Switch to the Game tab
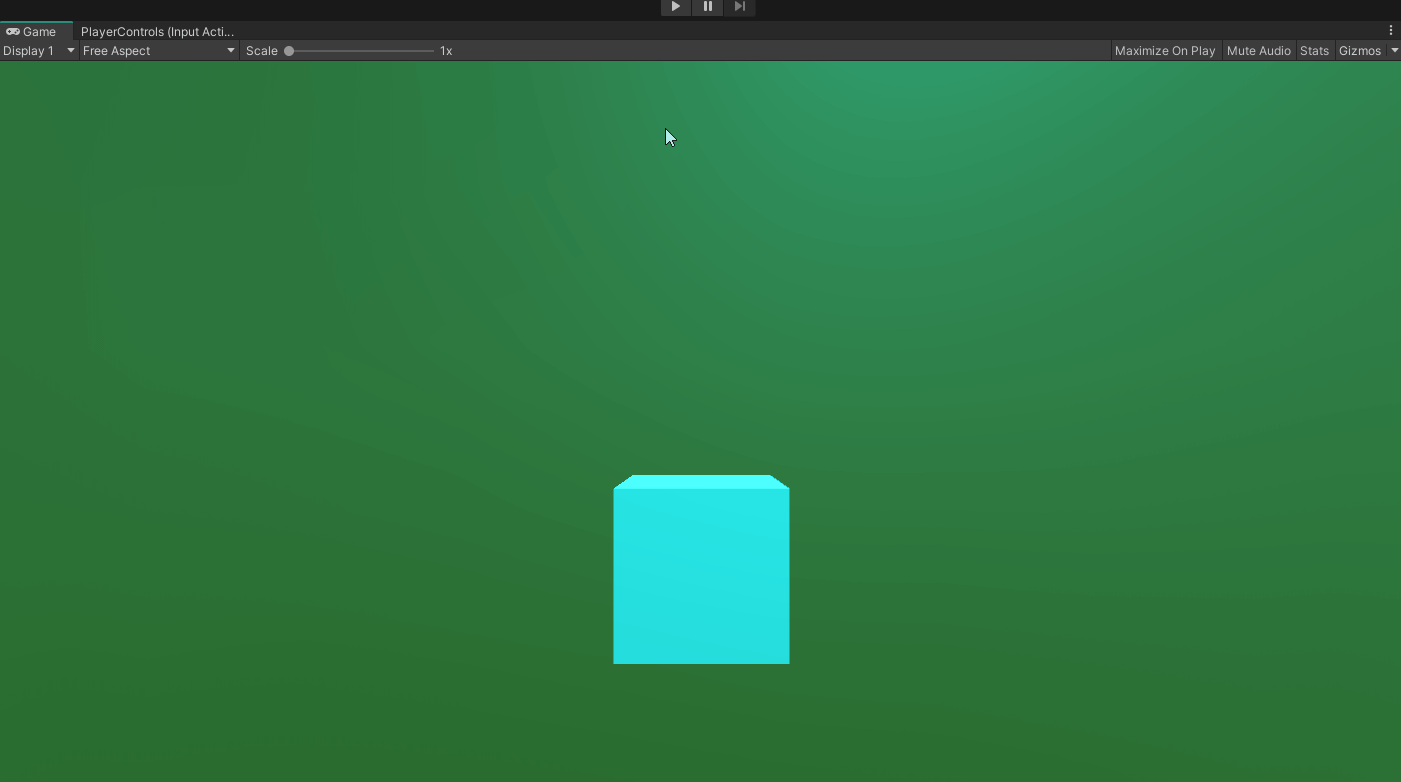1401x782 pixels. (x=37, y=31)
